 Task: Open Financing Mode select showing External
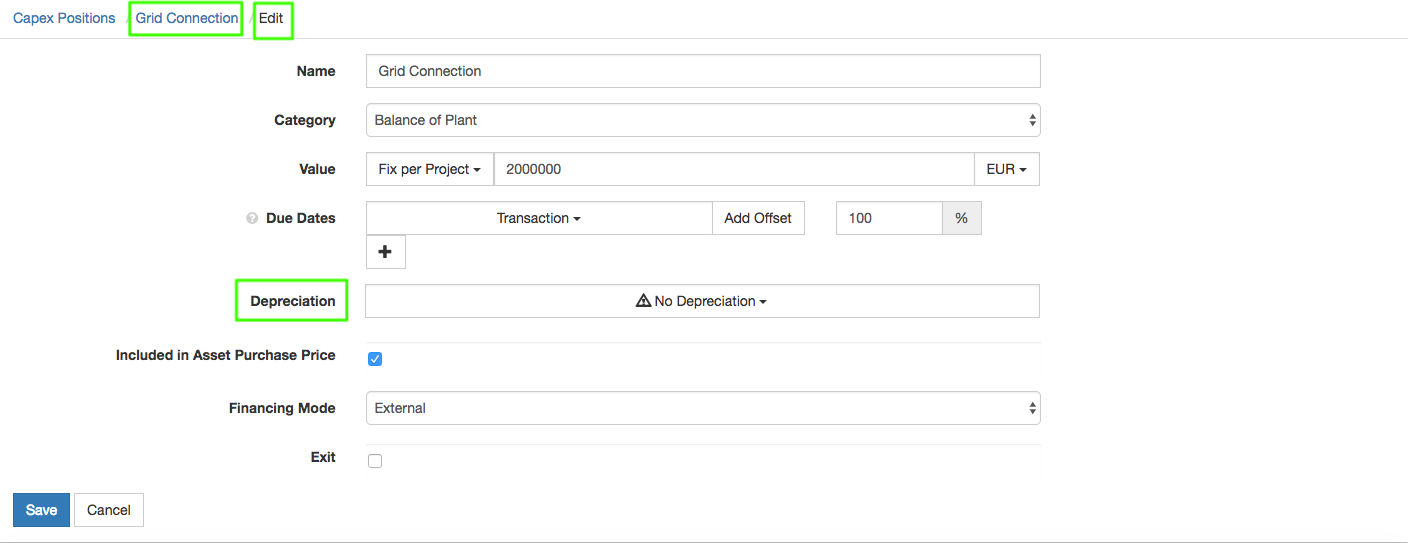tap(703, 408)
